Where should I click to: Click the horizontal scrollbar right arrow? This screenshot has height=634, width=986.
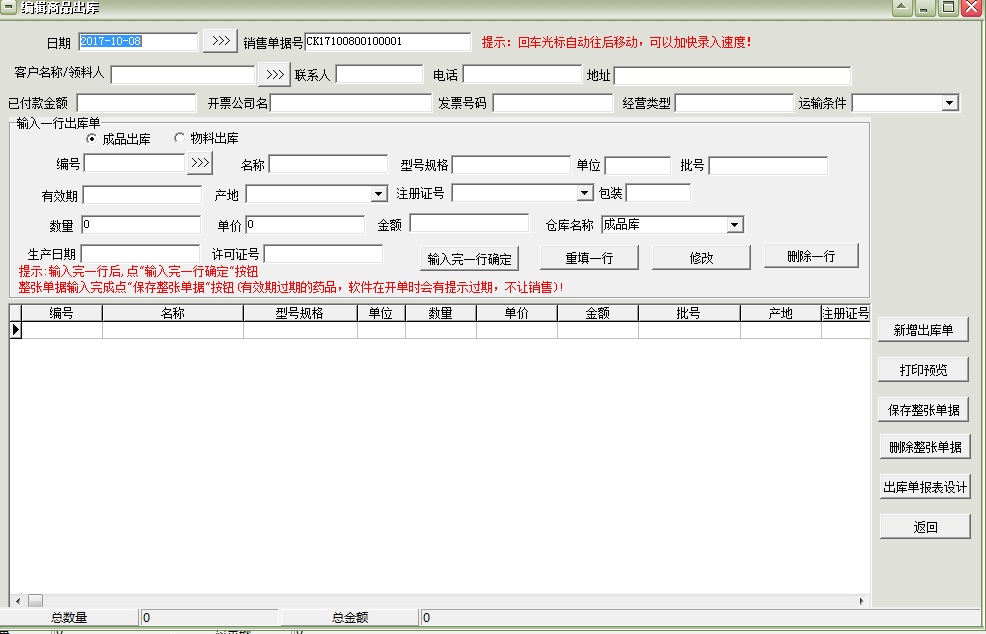coord(861,601)
